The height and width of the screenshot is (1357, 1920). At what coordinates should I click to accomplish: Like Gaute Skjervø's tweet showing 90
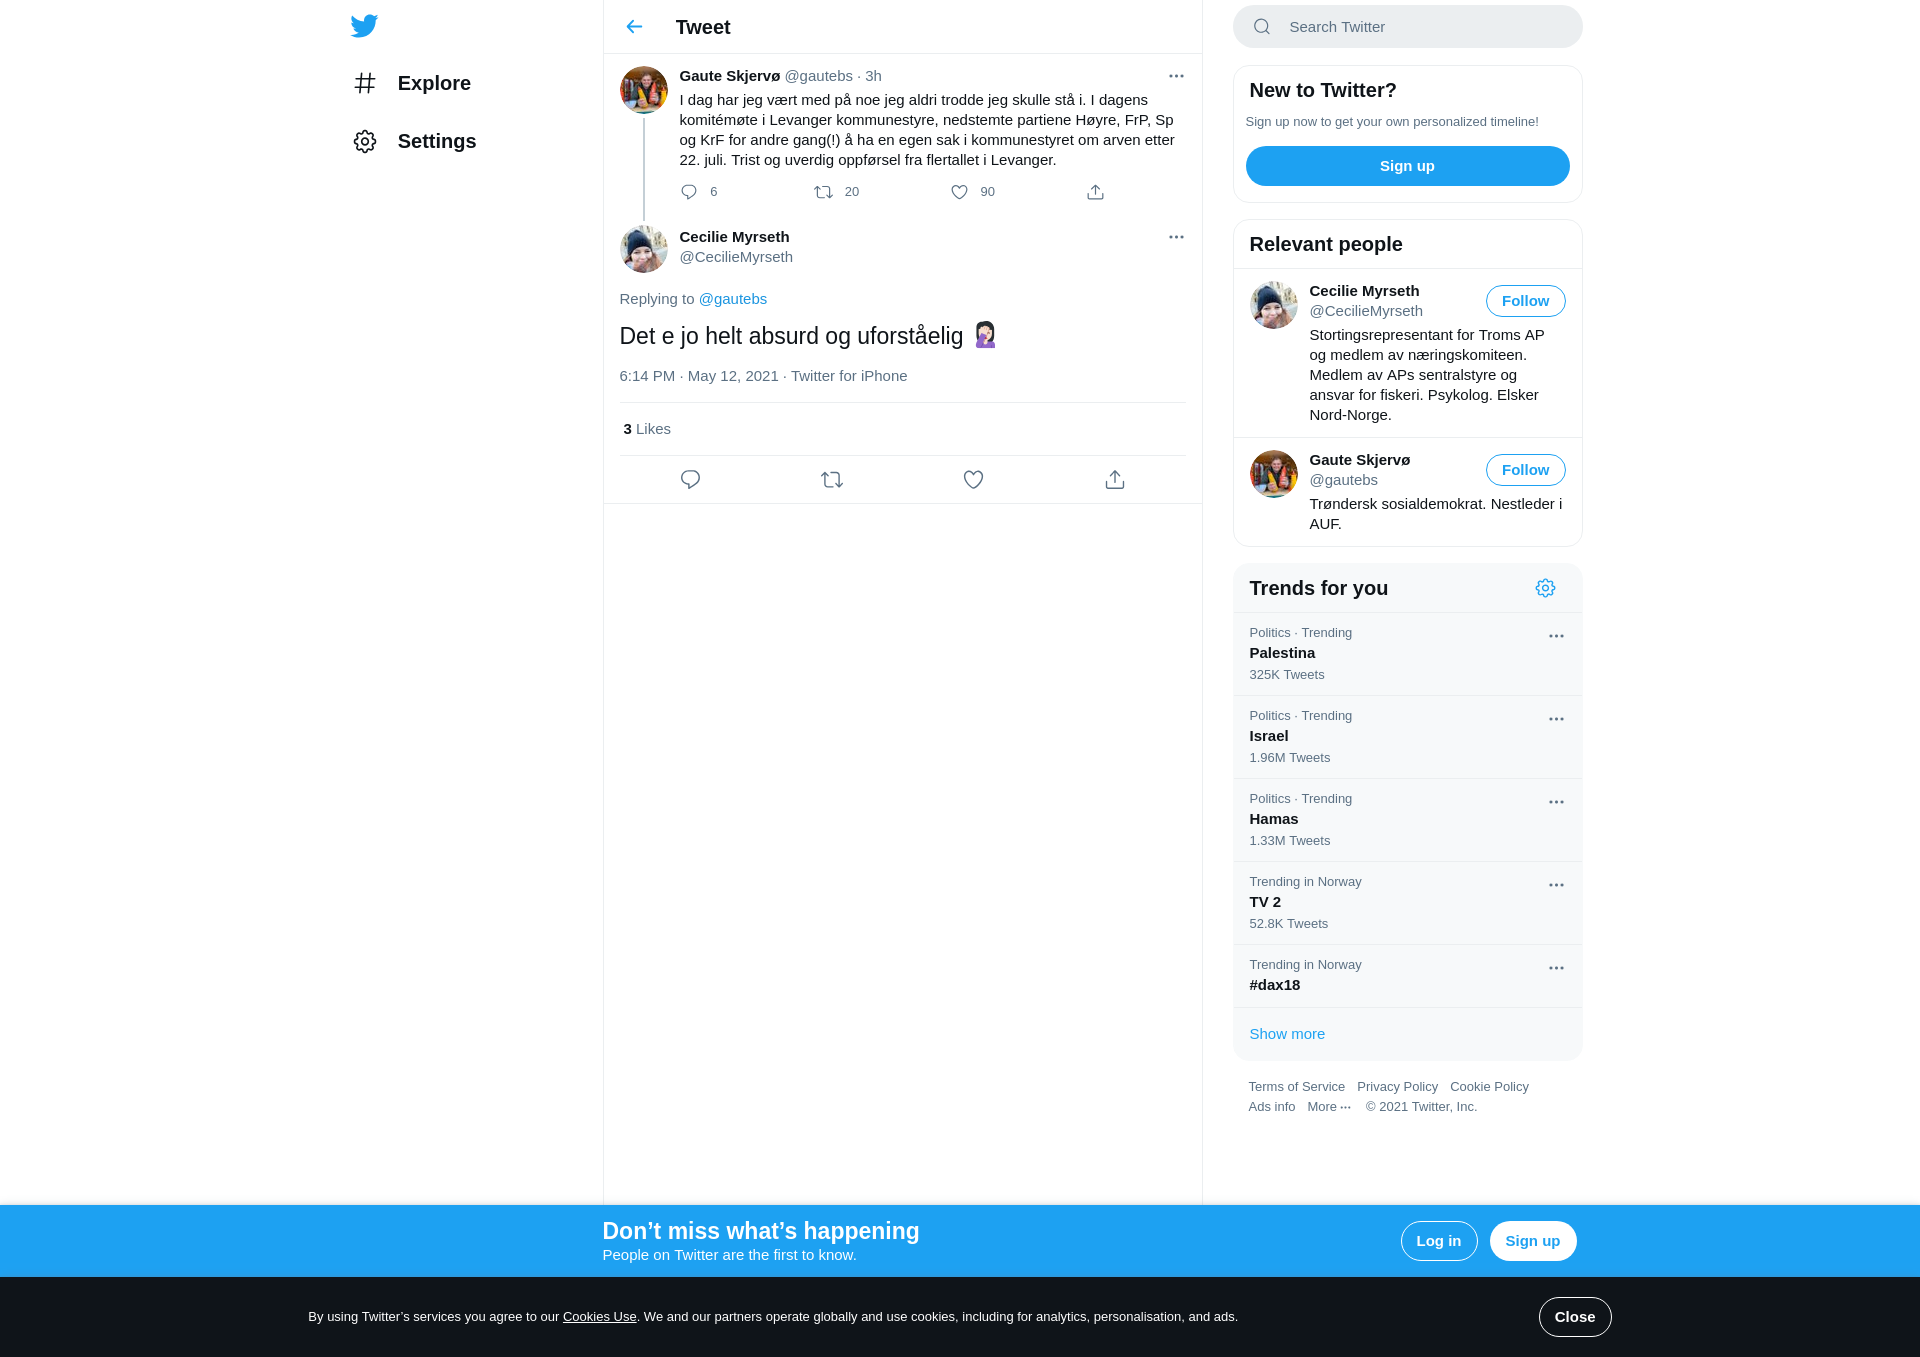tap(959, 192)
